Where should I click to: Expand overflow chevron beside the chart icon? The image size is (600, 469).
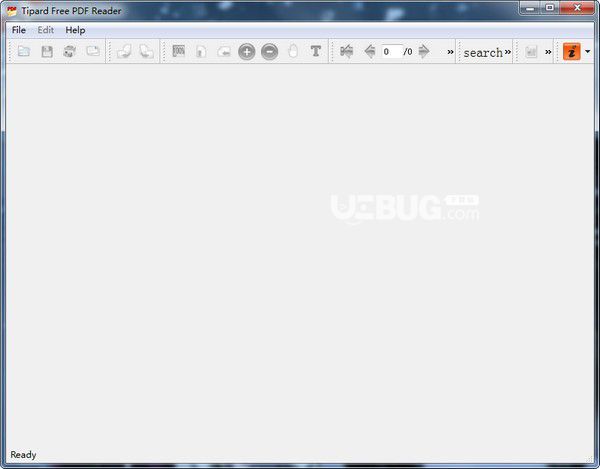click(548, 52)
